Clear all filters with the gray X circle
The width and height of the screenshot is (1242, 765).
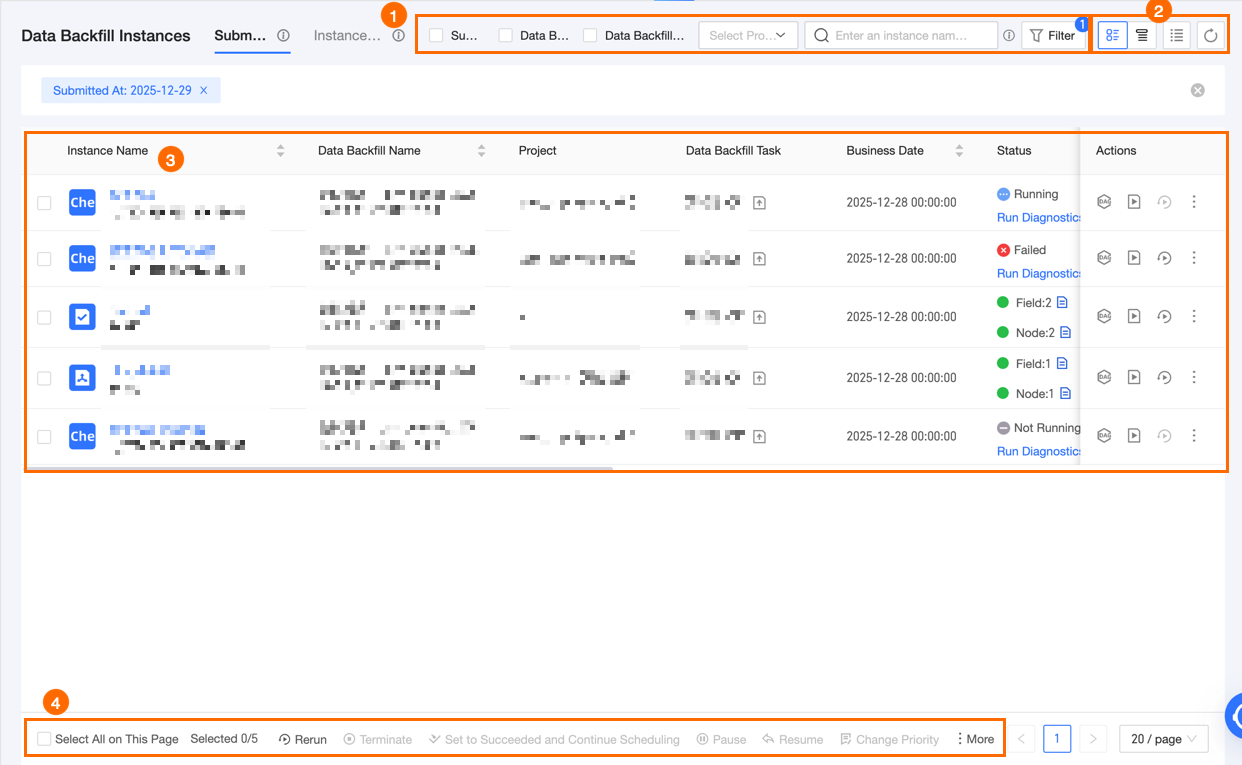1198,90
